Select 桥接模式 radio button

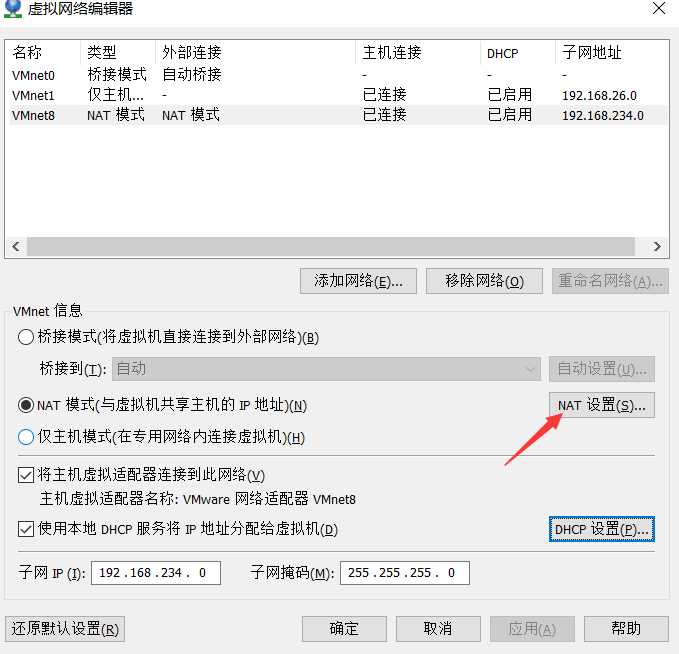click(26, 337)
